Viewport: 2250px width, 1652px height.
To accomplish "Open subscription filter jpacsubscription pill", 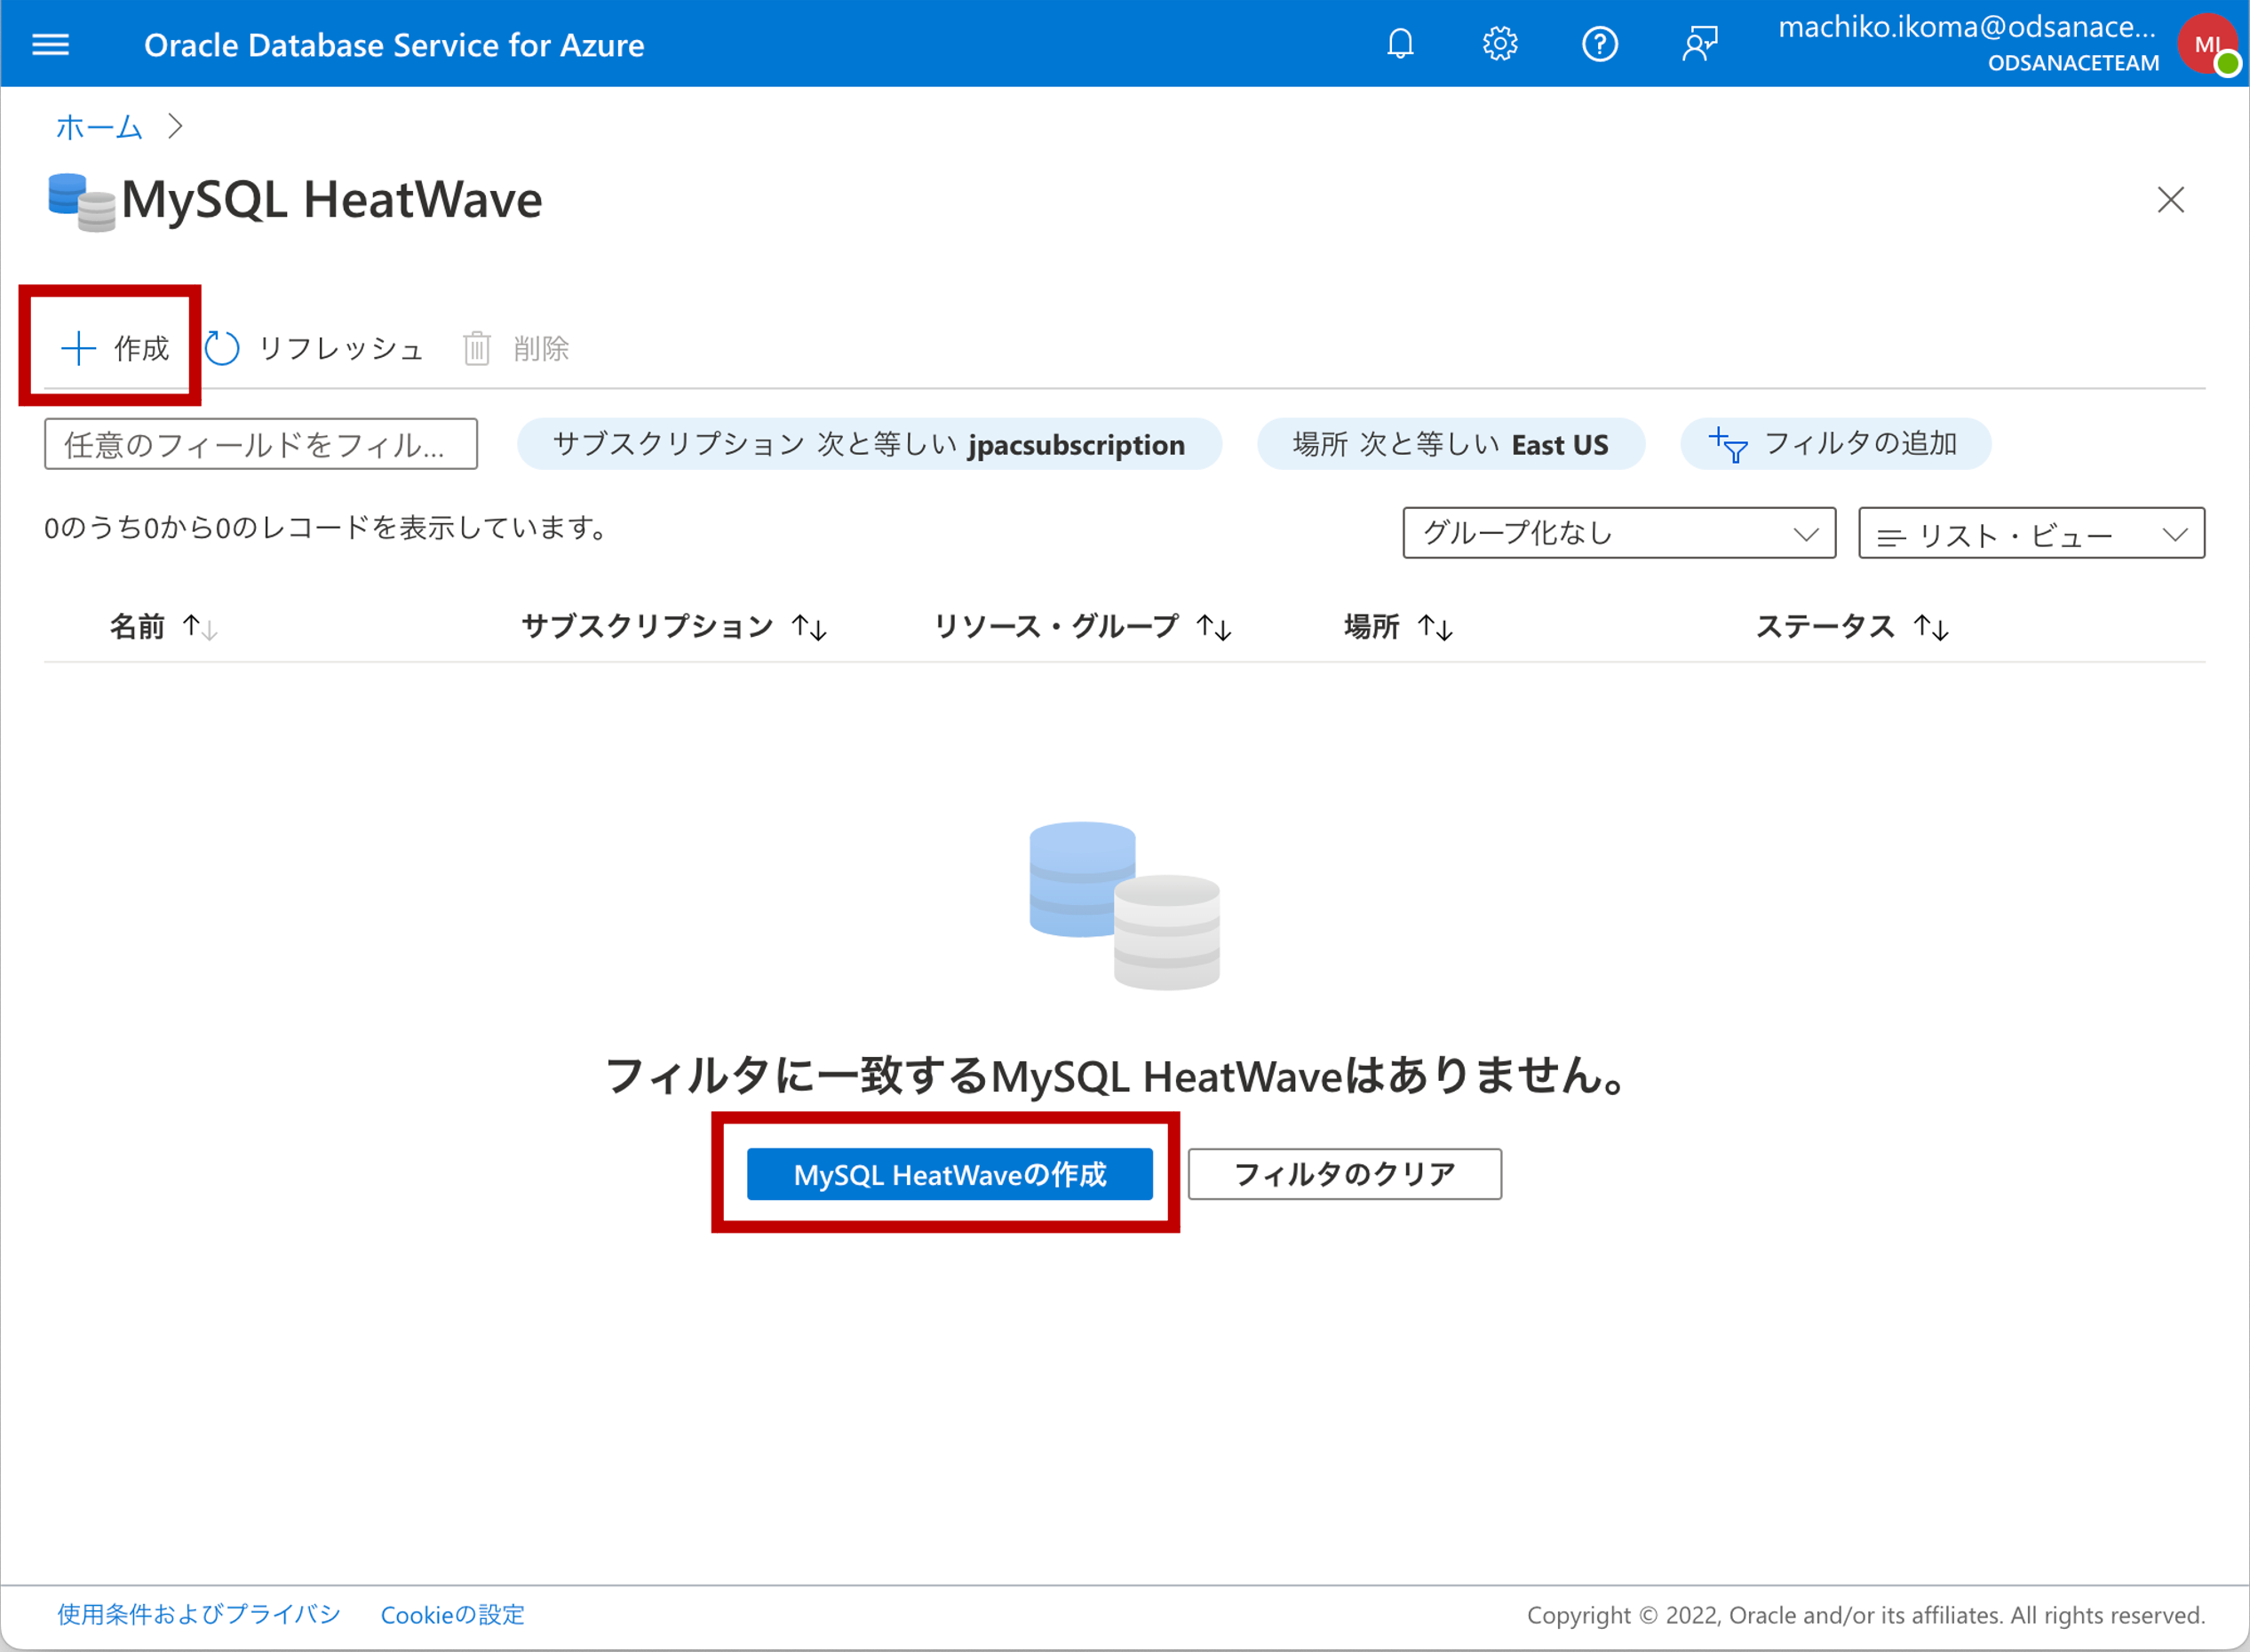I will coord(868,444).
